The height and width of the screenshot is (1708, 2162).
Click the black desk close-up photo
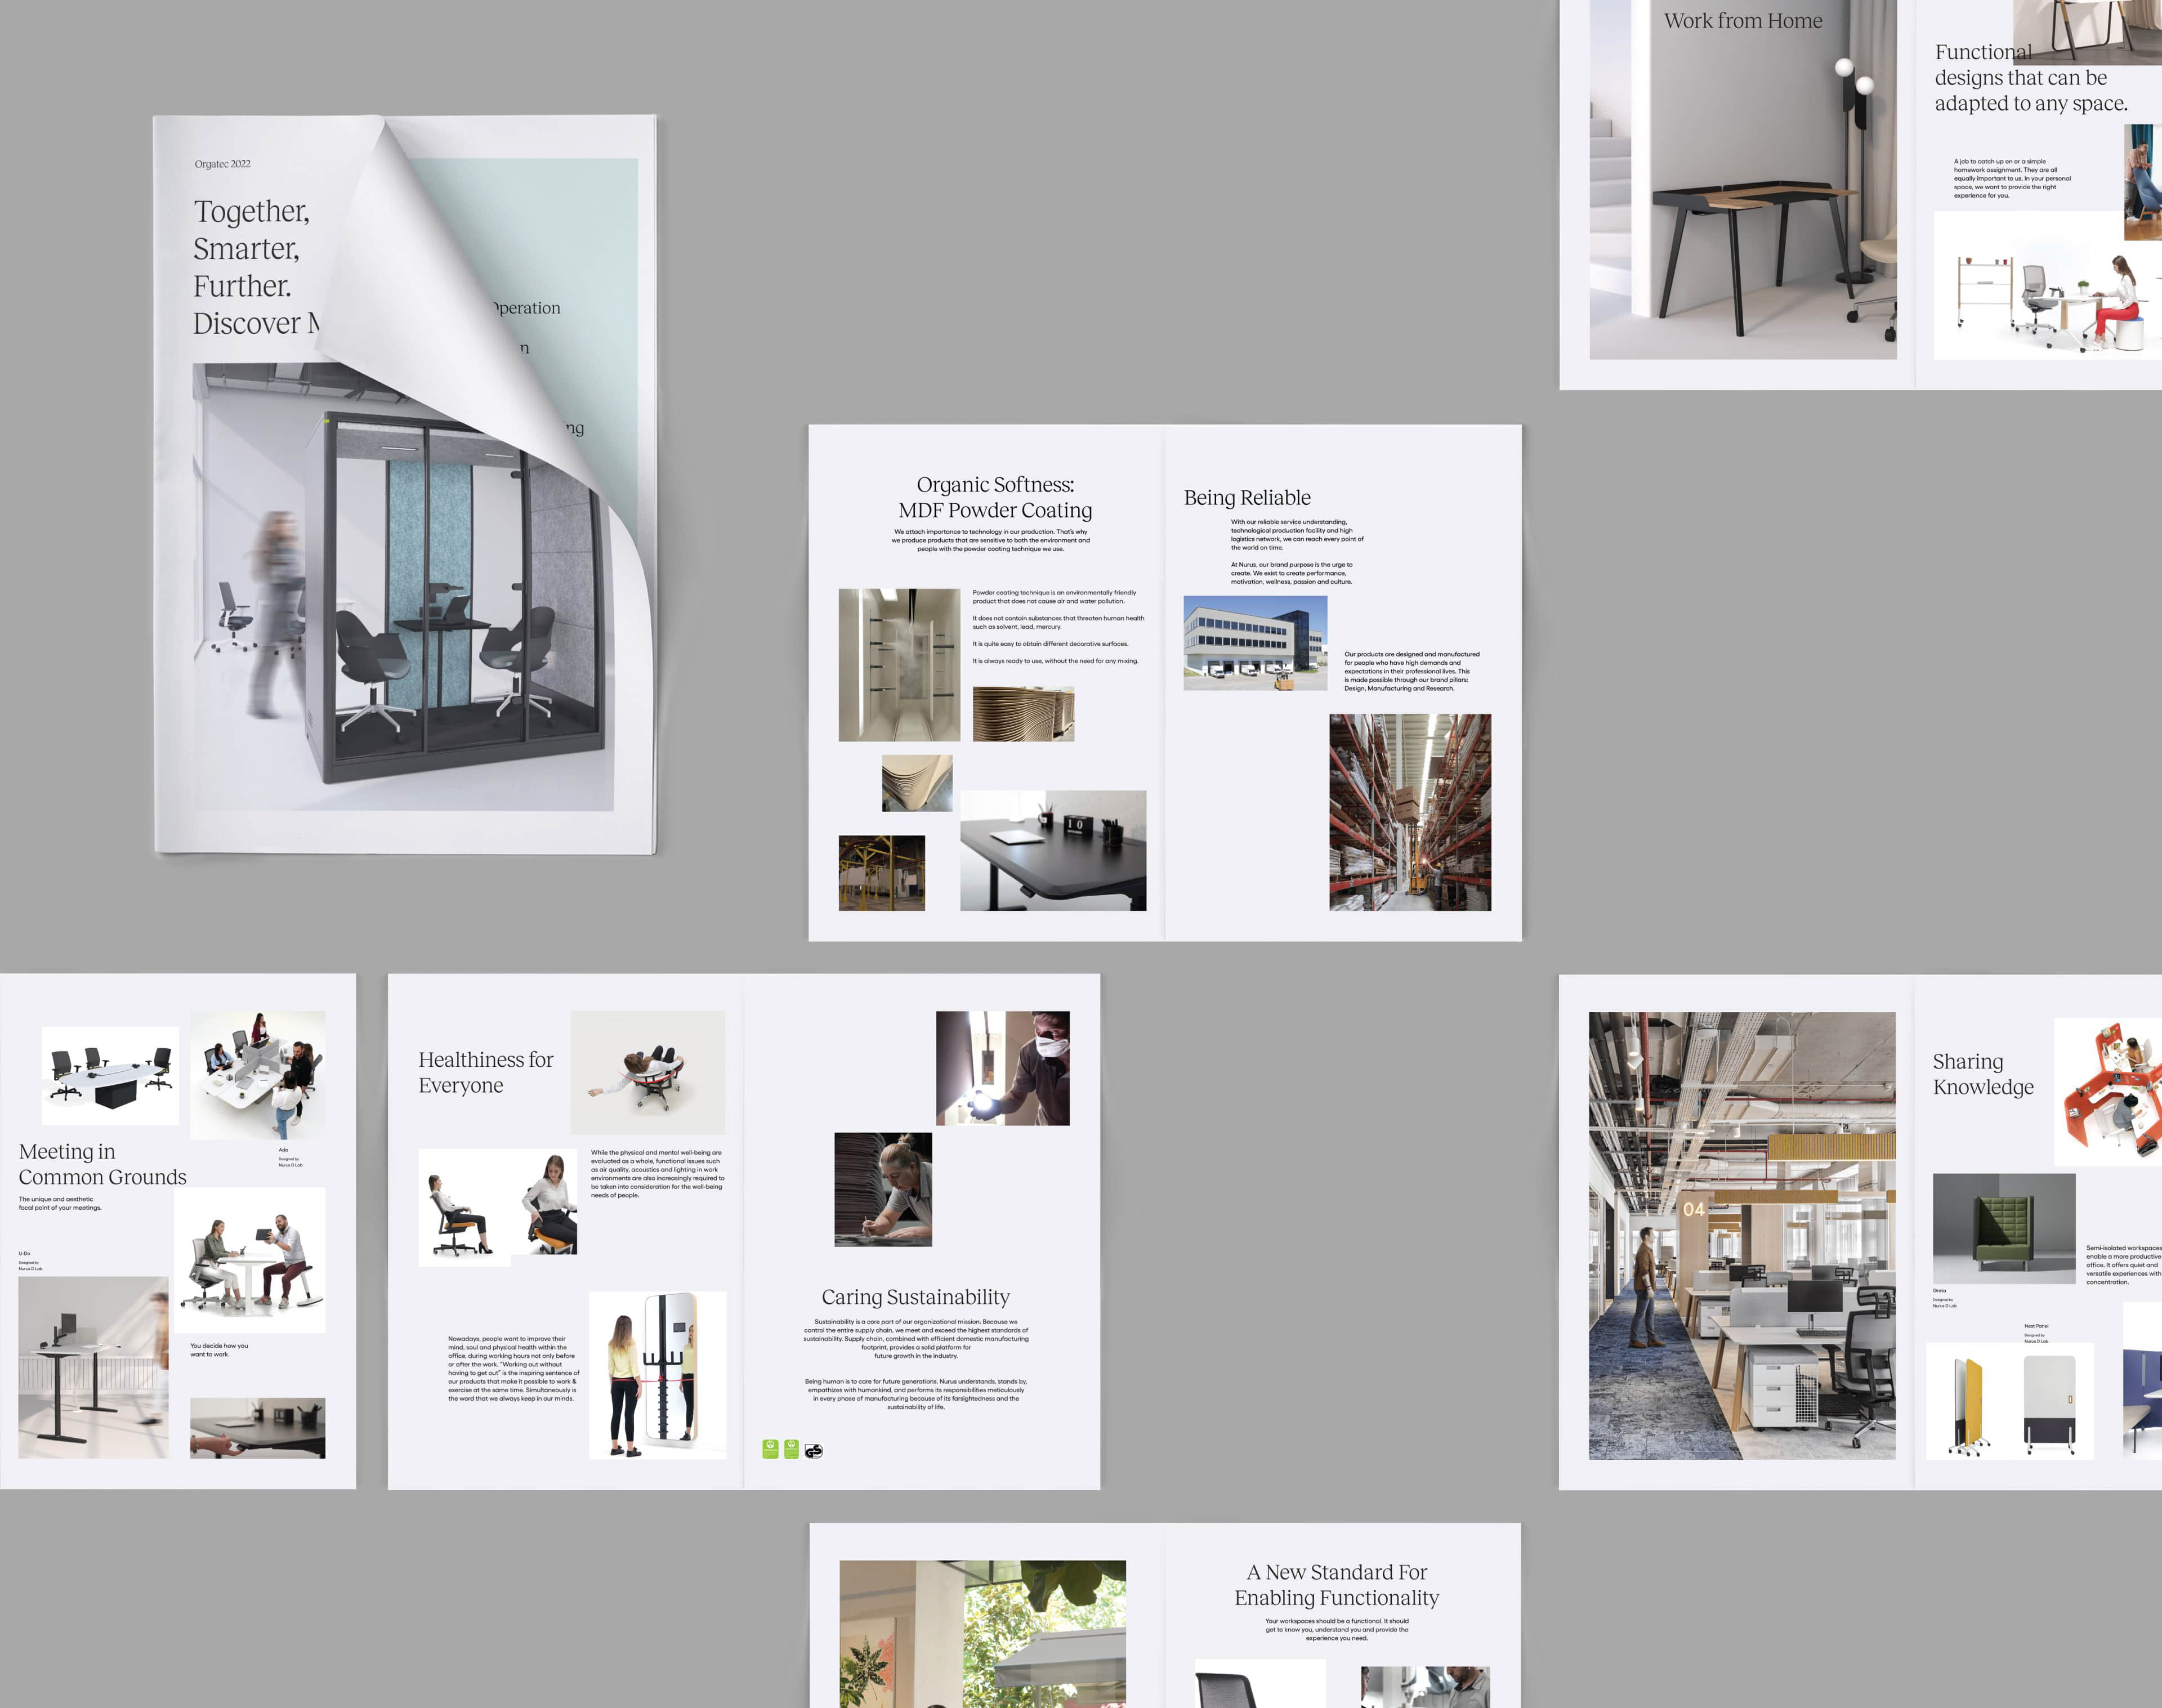(1053, 850)
